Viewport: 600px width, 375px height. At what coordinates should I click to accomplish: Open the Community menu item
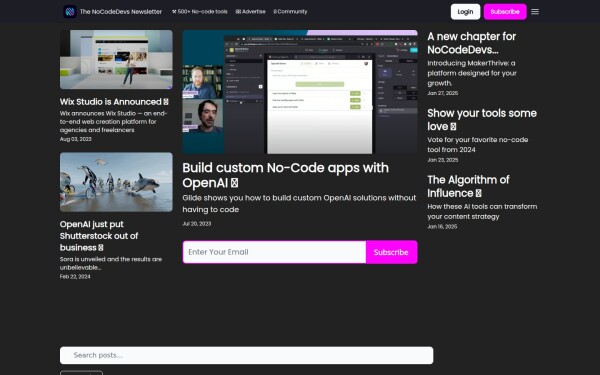pyautogui.click(x=290, y=11)
